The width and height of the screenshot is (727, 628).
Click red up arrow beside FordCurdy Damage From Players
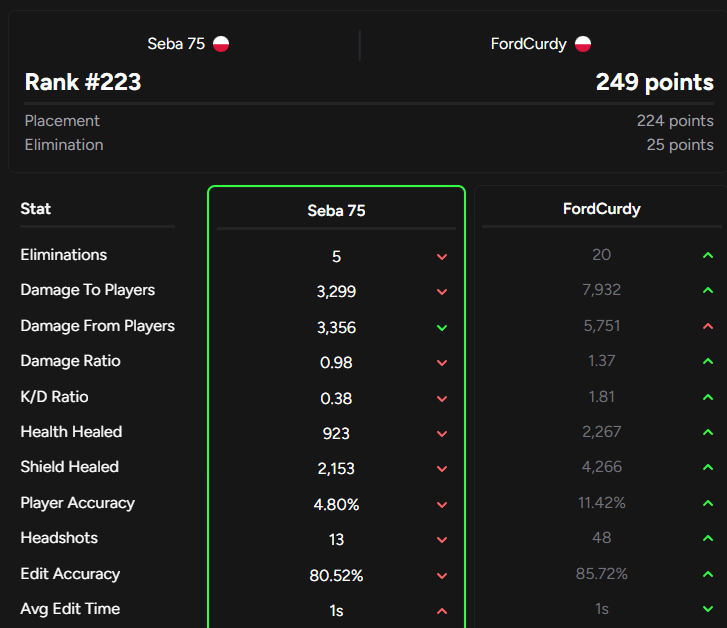tap(708, 326)
